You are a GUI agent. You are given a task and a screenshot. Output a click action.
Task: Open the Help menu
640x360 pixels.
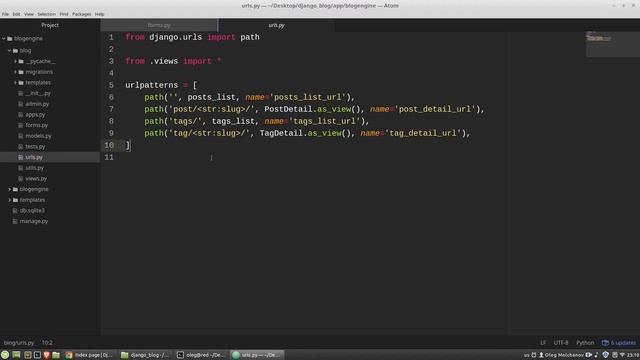pos(100,14)
